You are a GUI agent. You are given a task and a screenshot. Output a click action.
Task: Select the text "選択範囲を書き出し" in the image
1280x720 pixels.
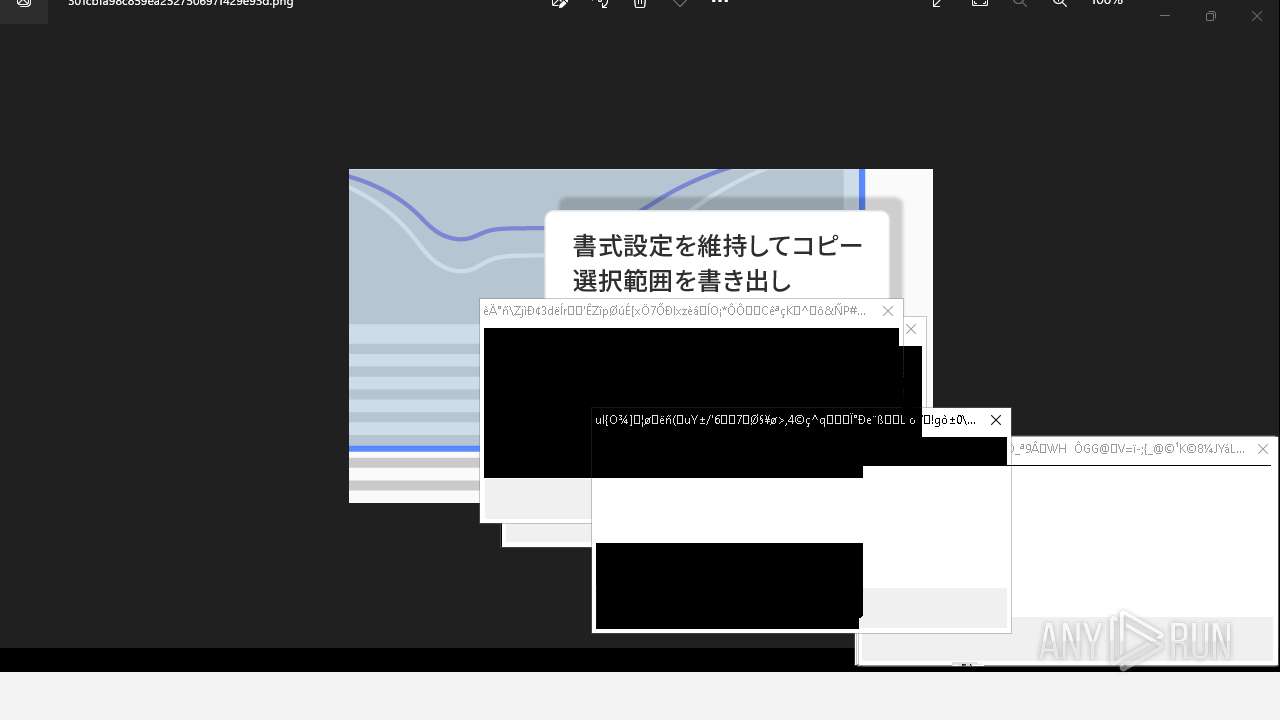682,281
